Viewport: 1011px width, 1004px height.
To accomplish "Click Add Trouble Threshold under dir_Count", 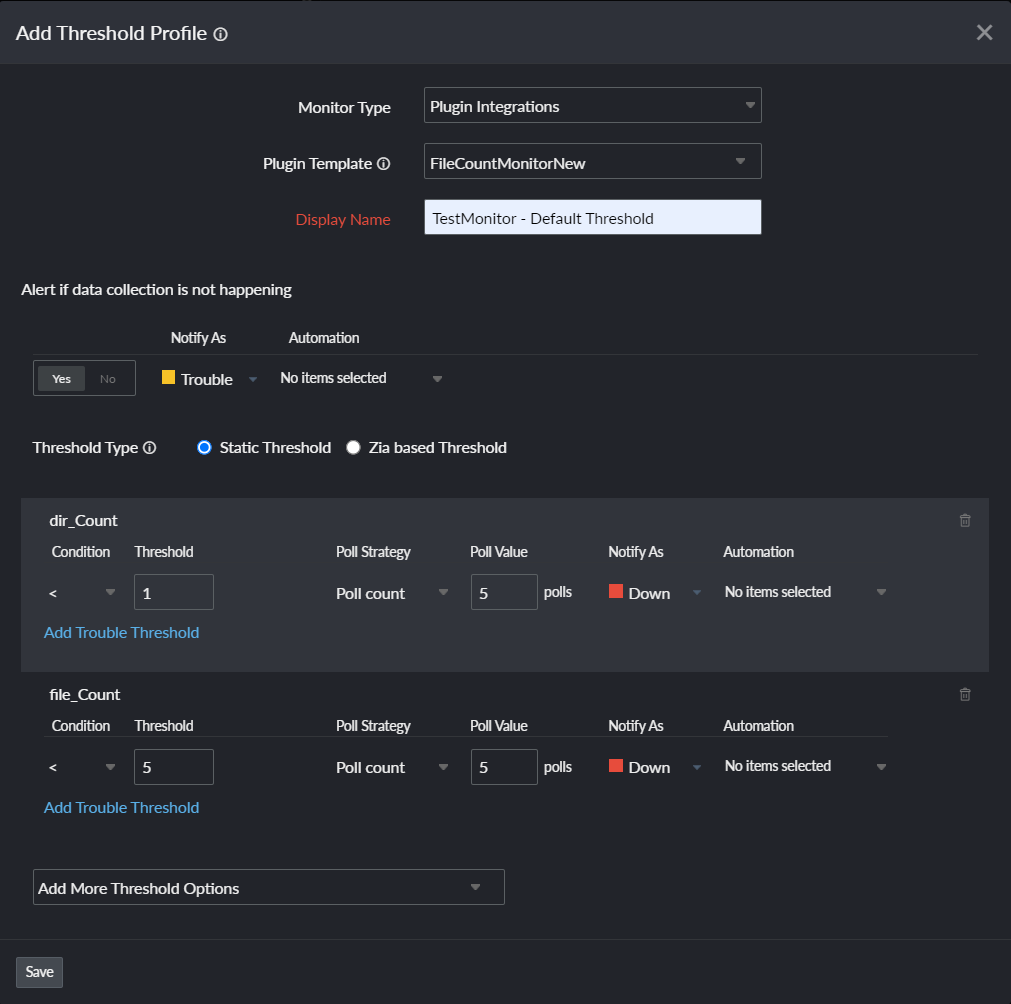I will point(121,633).
